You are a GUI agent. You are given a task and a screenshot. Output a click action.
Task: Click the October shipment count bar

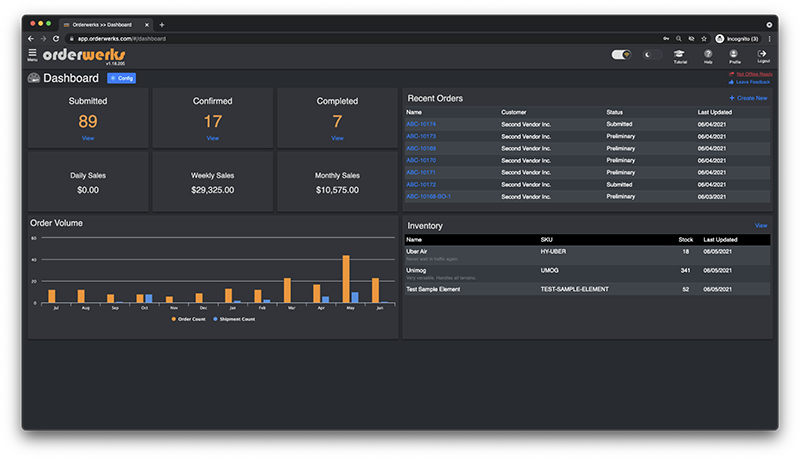[148, 299]
